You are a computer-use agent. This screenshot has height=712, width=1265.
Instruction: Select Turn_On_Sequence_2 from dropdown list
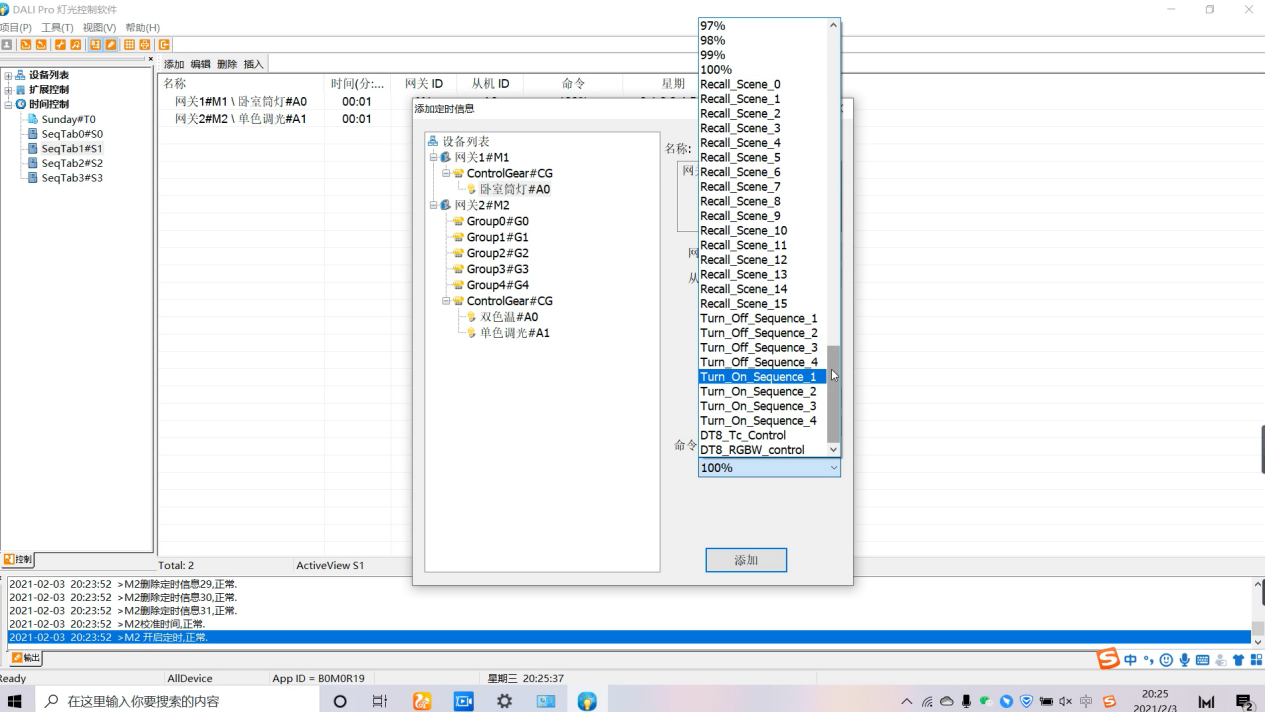[758, 392]
